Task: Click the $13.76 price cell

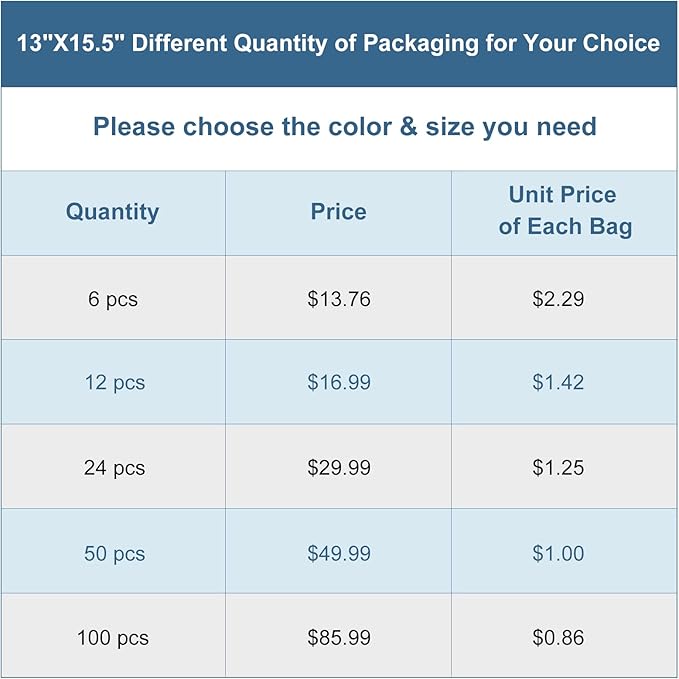Action: pos(338,299)
